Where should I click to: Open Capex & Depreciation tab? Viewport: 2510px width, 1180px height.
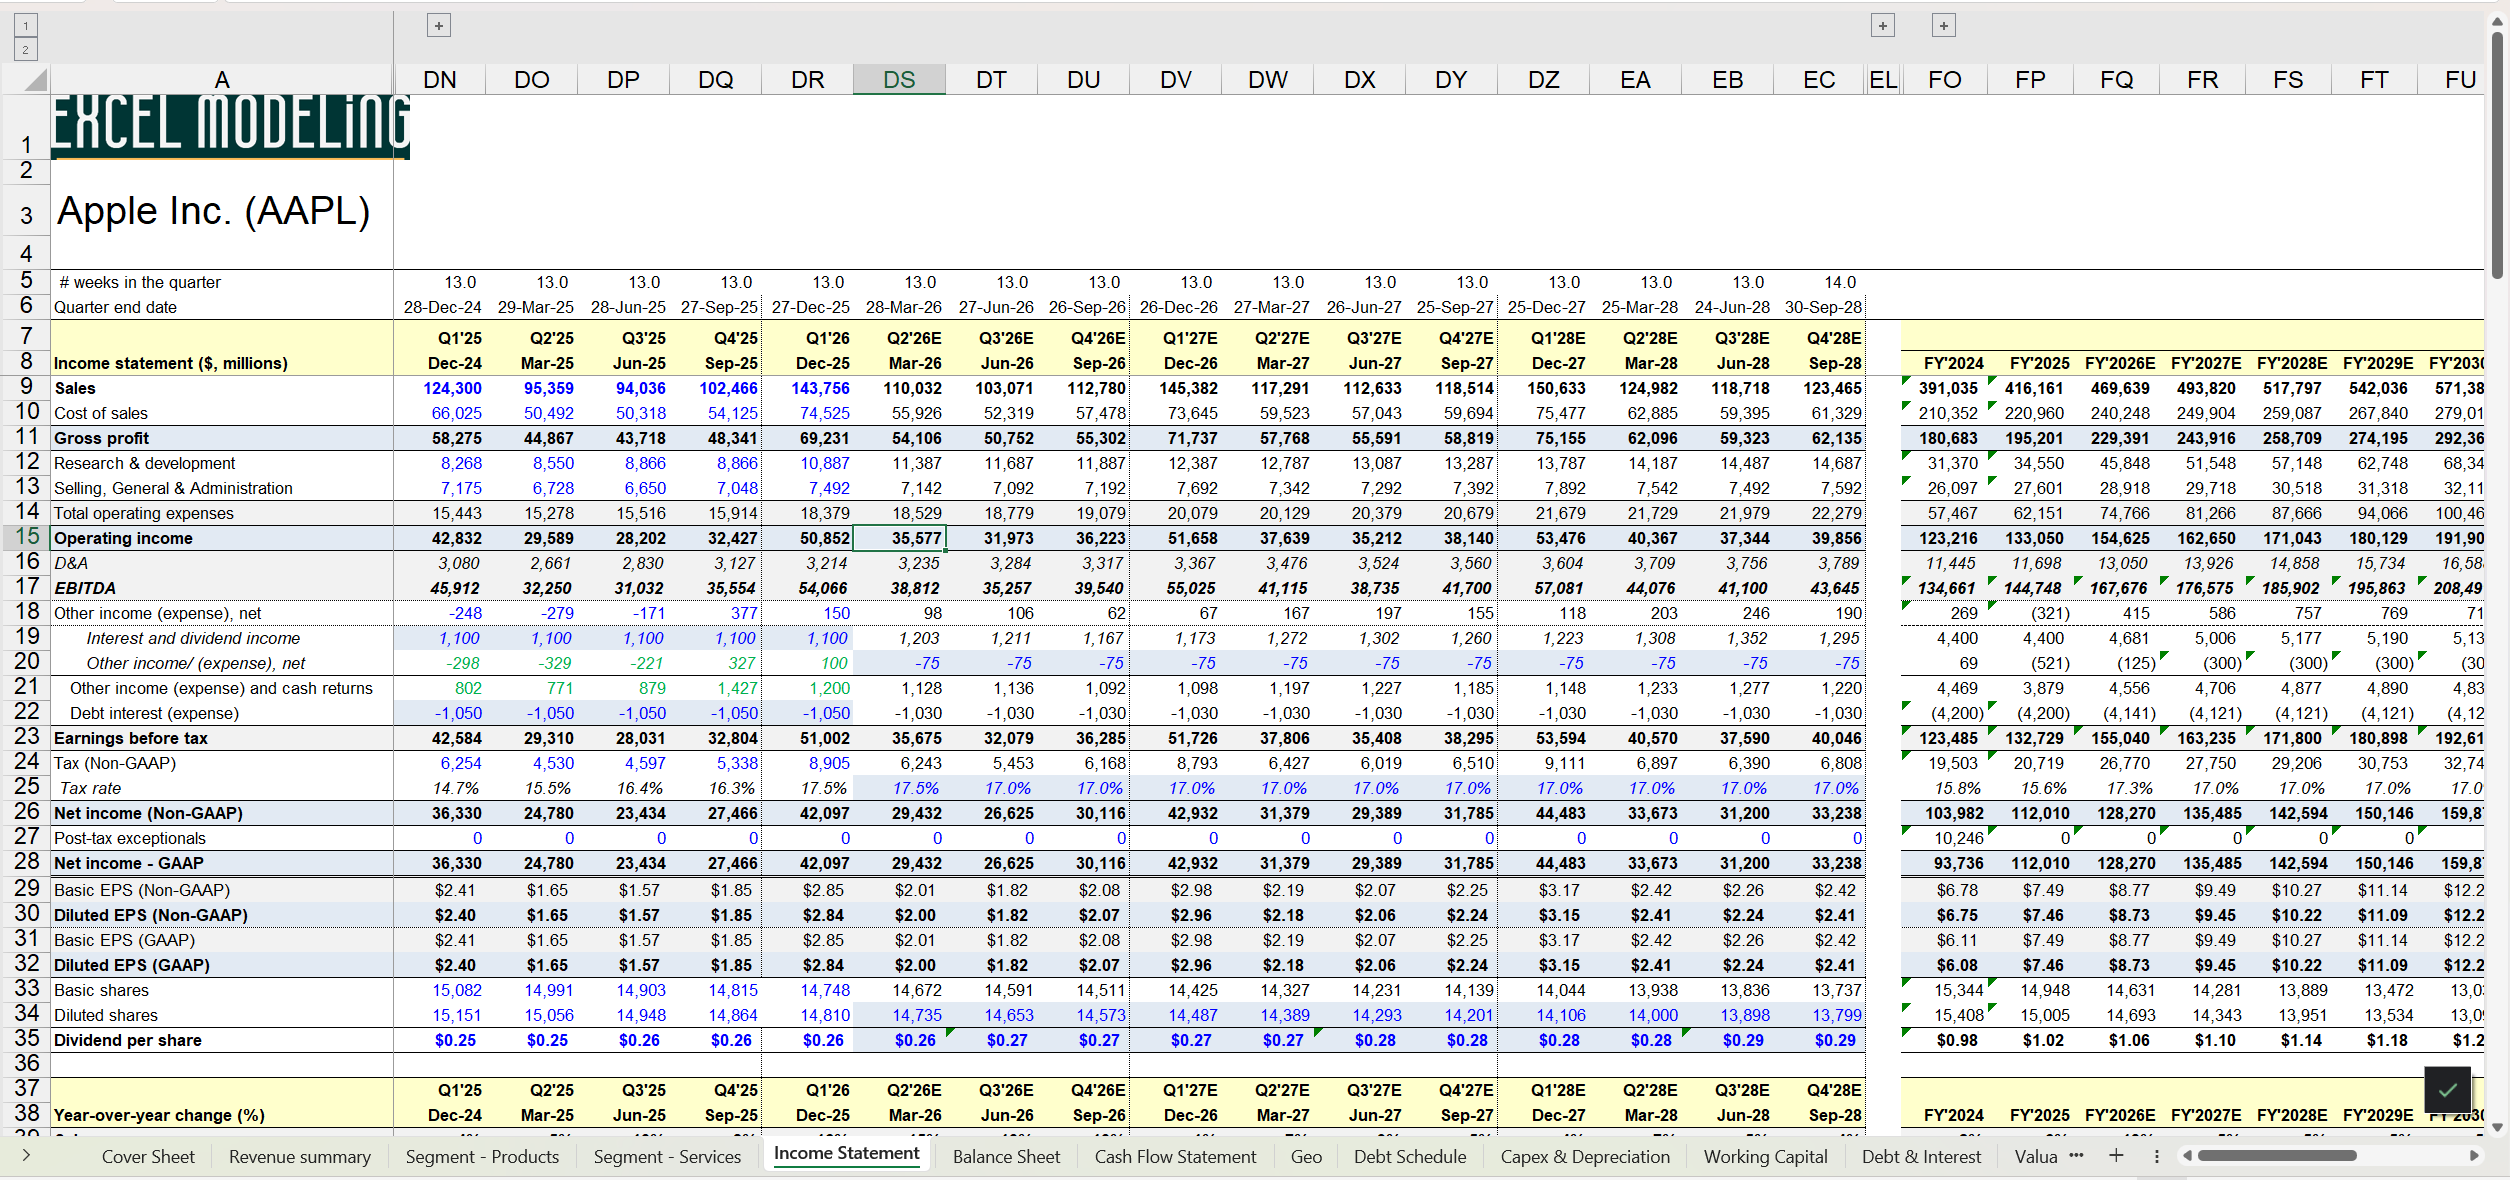pos(1585,1156)
